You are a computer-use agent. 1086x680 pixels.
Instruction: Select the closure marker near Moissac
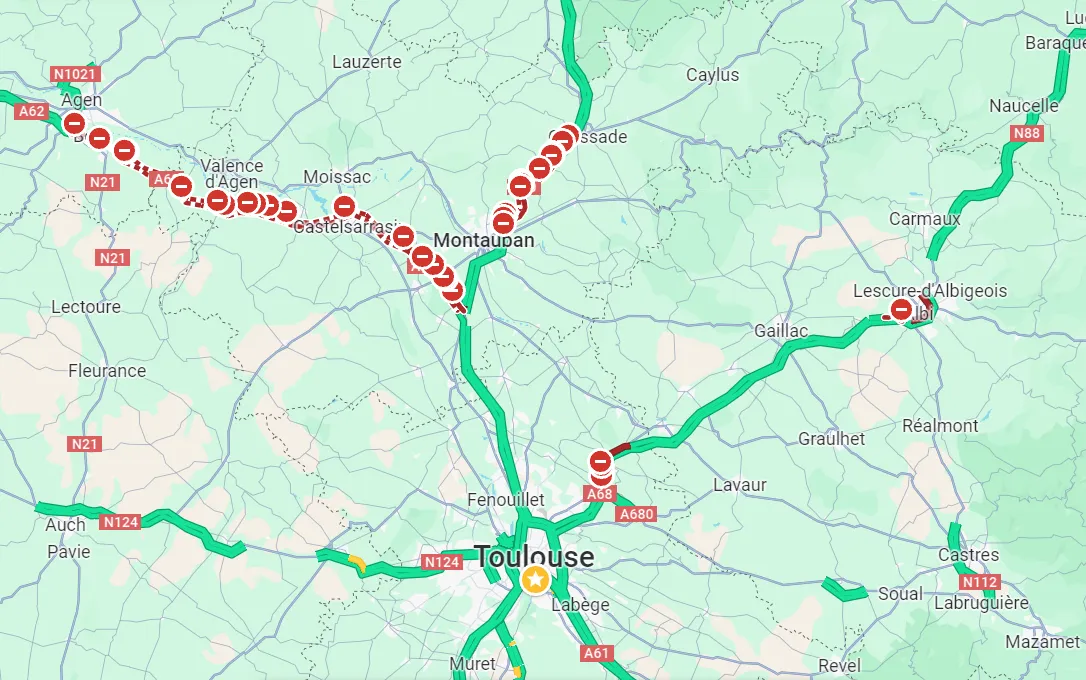pos(344,206)
